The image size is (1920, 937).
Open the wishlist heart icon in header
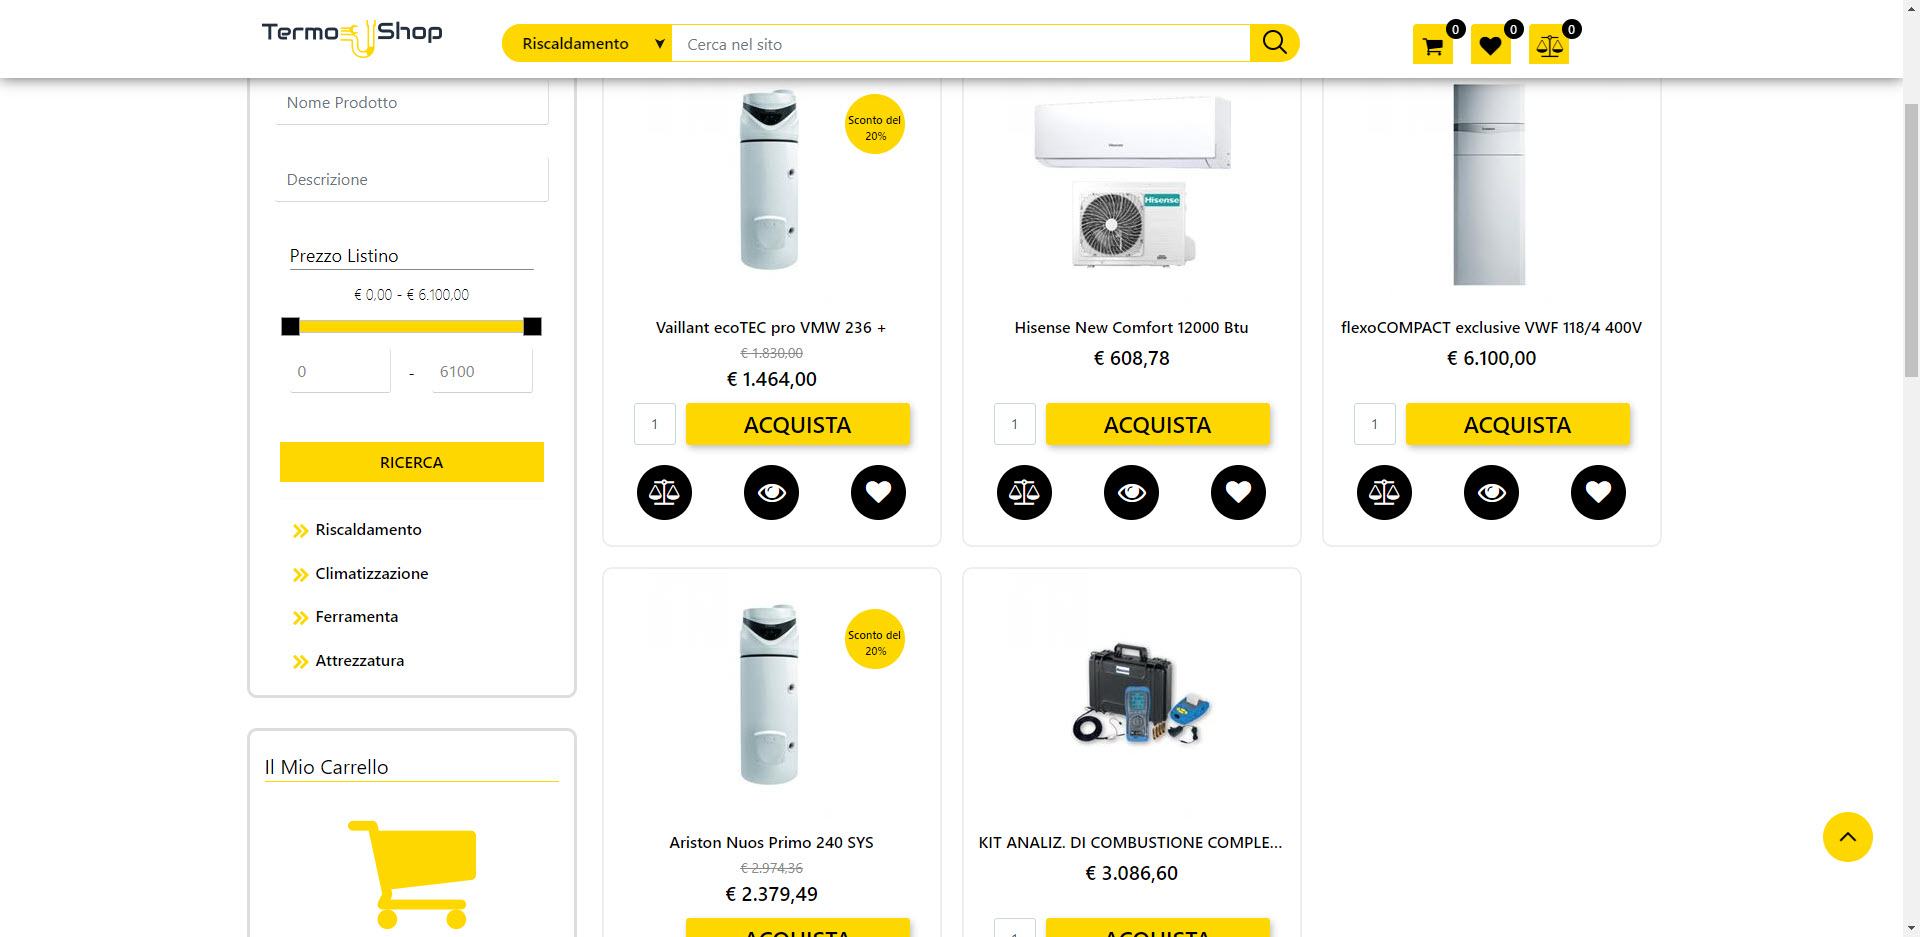tap(1490, 45)
